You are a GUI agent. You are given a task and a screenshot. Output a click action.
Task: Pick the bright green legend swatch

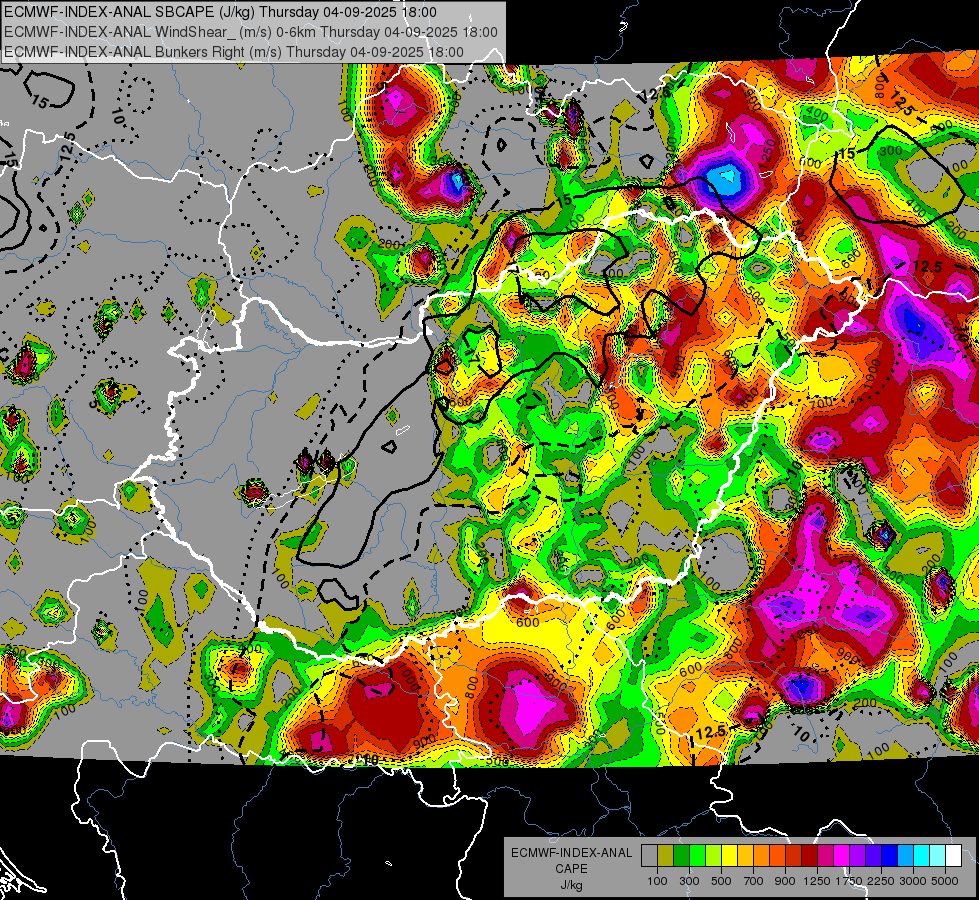(697, 855)
